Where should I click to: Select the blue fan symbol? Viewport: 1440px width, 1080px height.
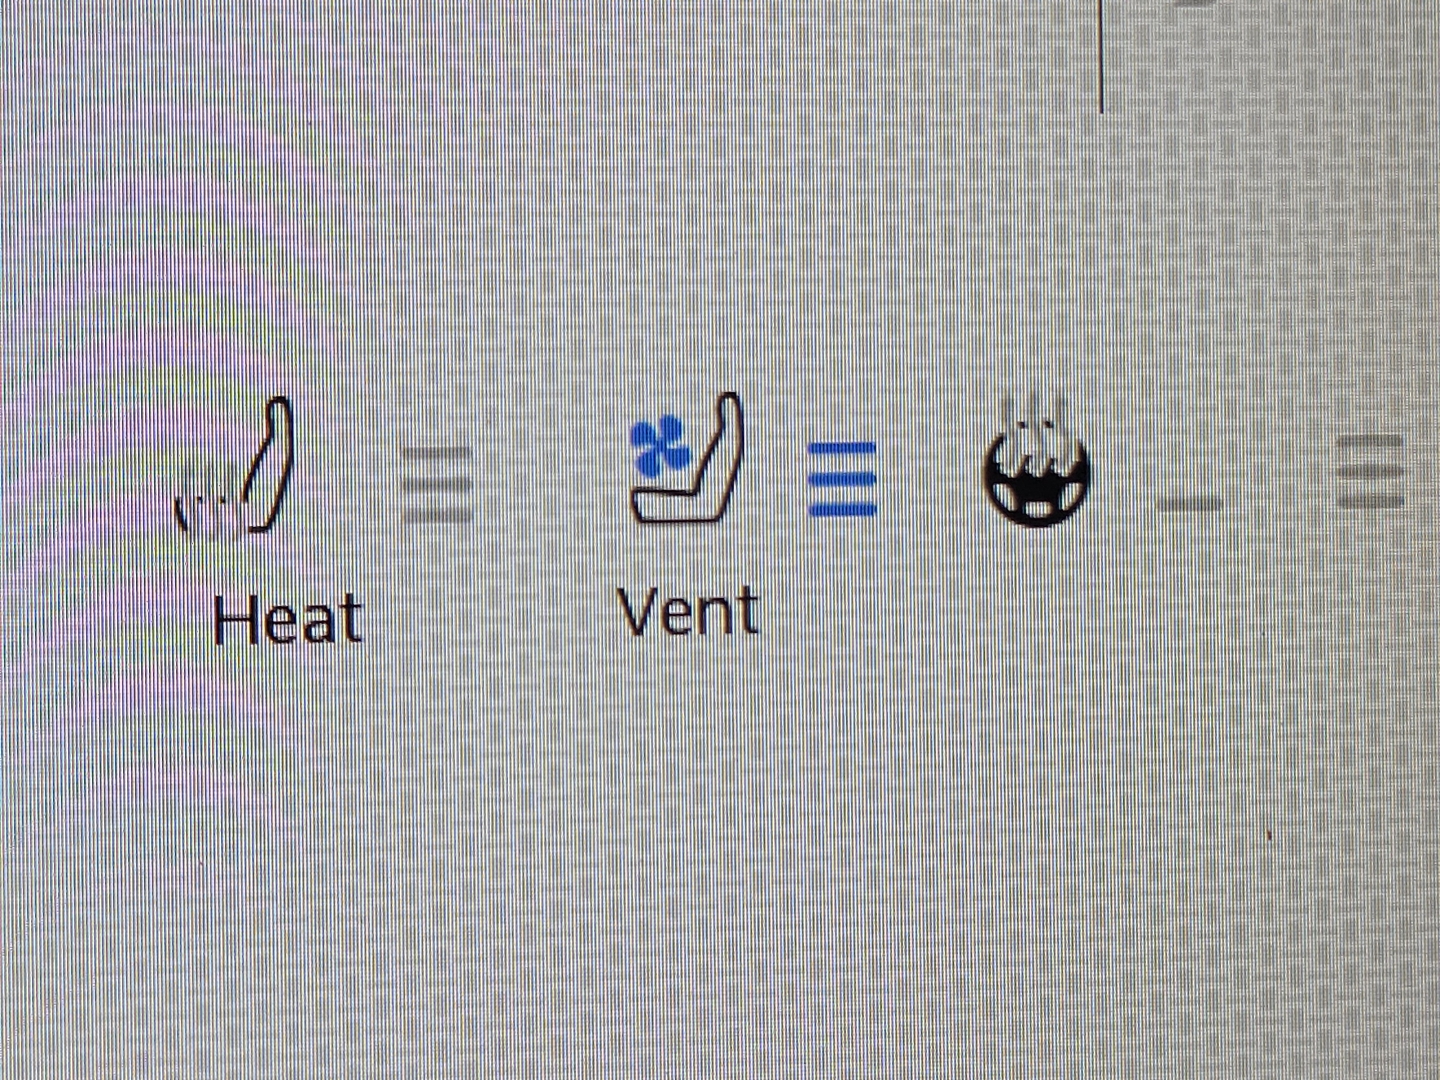click(660, 446)
